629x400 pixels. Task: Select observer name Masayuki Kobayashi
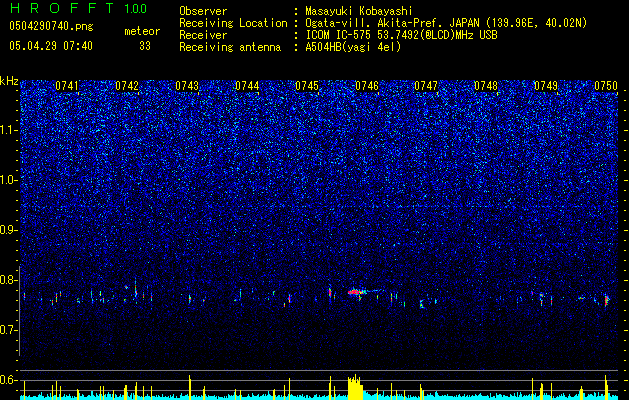coord(358,11)
